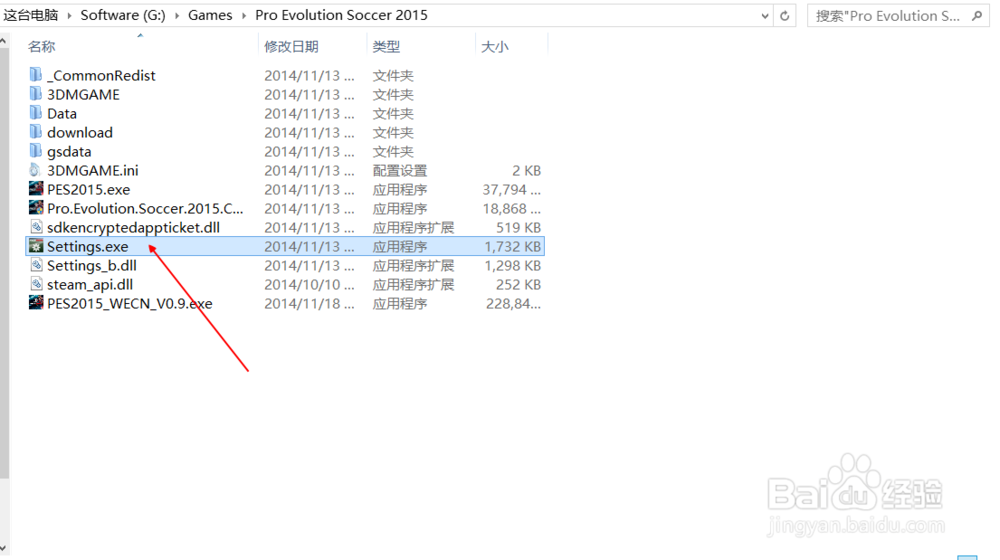This screenshot has width=1000, height=560.
Task: Click the Settings_b.dll file icon
Action: click(36, 265)
